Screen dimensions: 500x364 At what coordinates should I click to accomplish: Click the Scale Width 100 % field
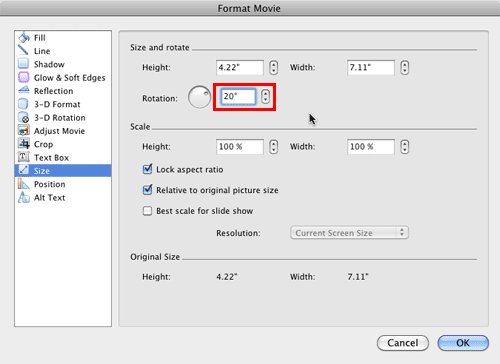pos(371,147)
